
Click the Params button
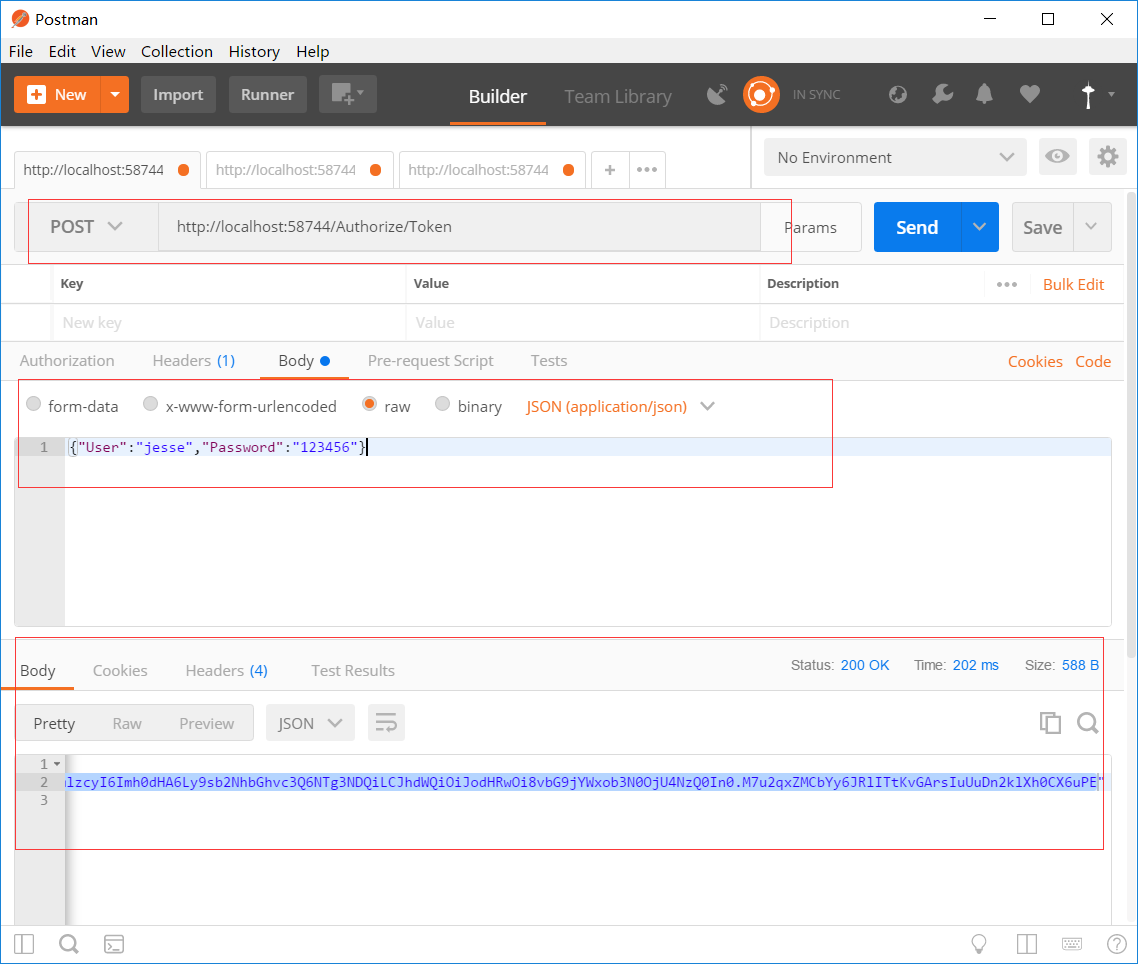click(811, 227)
